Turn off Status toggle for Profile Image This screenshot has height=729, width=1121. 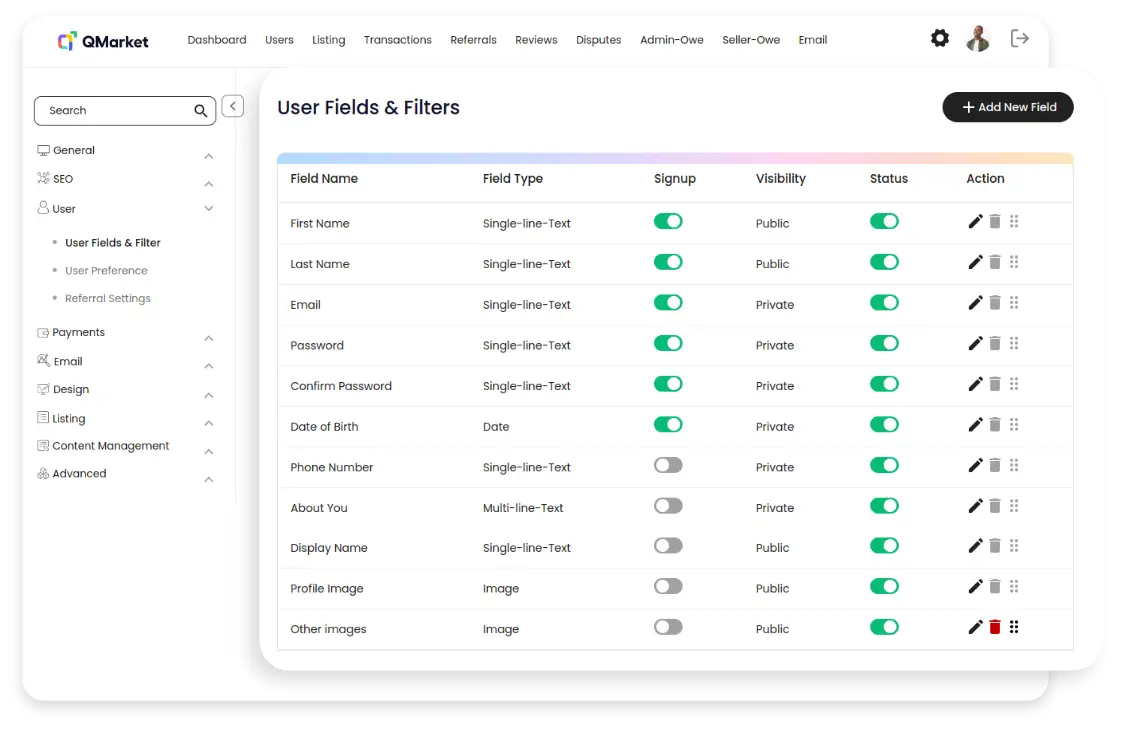click(x=884, y=587)
